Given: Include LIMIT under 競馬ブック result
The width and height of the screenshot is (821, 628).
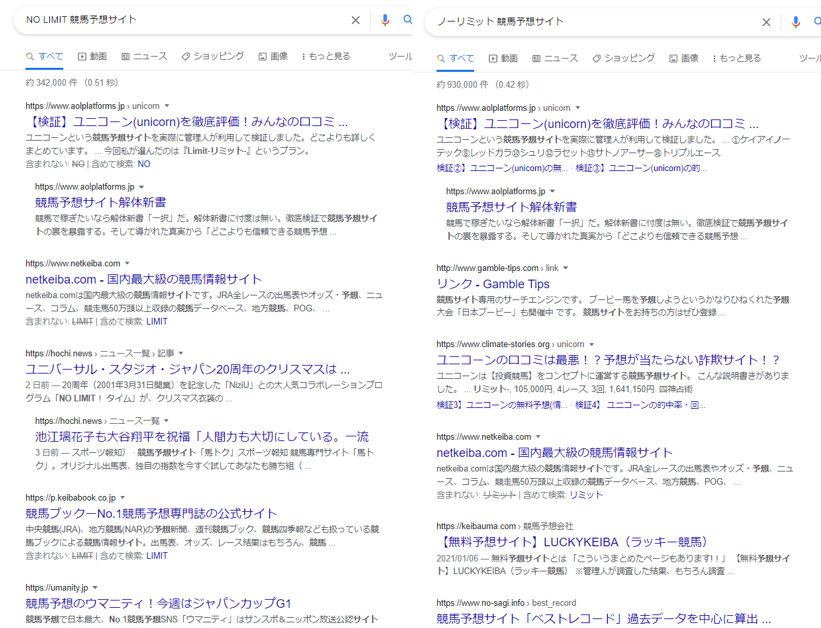Looking at the screenshot, I should pyautogui.click(x=157, y=556).
